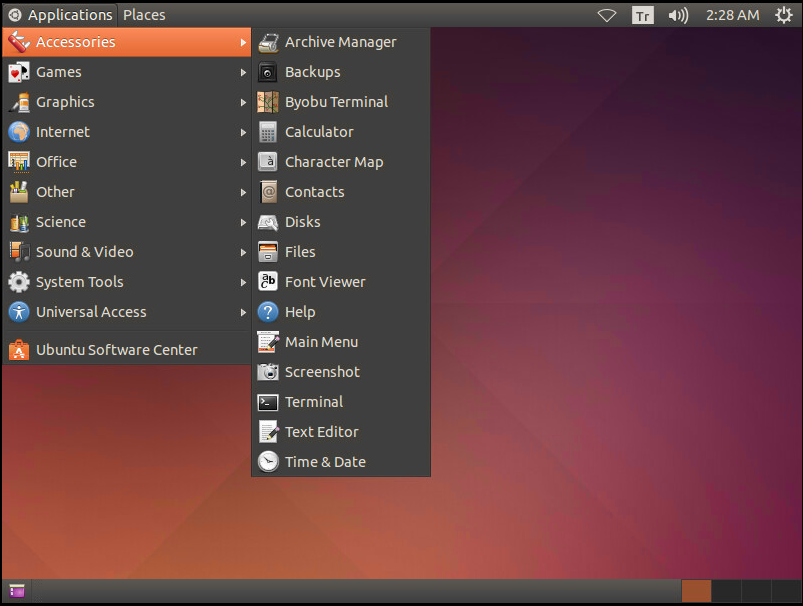Launch Backups via its safe icon

click(x=268, y=72)
